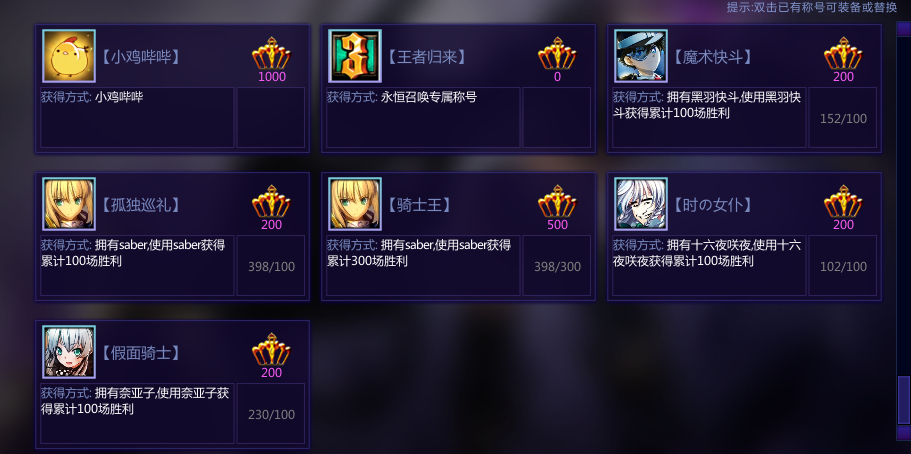
Task: Click the 152/100 progress counter box
Action: pos(843,118)
